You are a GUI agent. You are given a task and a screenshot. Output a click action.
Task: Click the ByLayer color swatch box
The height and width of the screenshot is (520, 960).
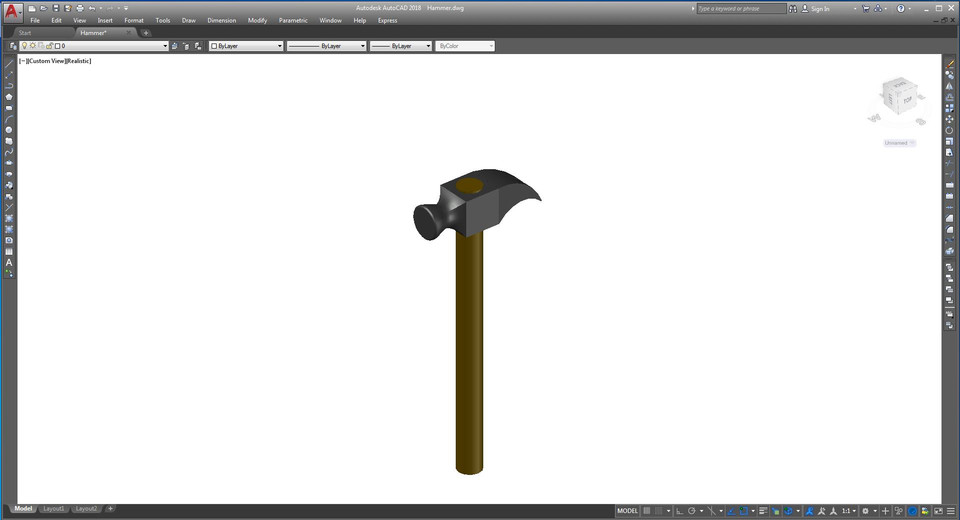pyautogui.click(x=214, y=46)
